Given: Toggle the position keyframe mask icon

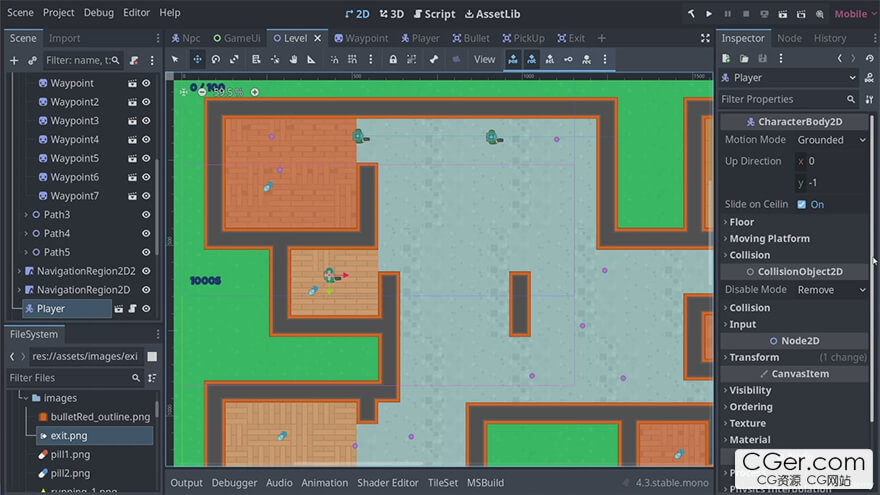Looking at the screenshot, I should (x=513, y=59).
